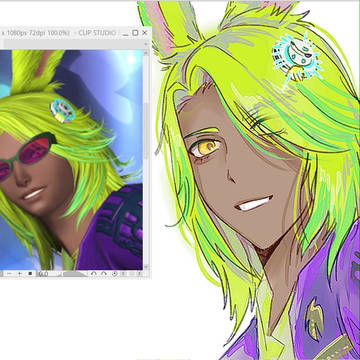The height and width of the screenshot is (360, 360).
Task: Click the vertical scrollbar of the Clip Studio window
Action: (x=146, y=130)
